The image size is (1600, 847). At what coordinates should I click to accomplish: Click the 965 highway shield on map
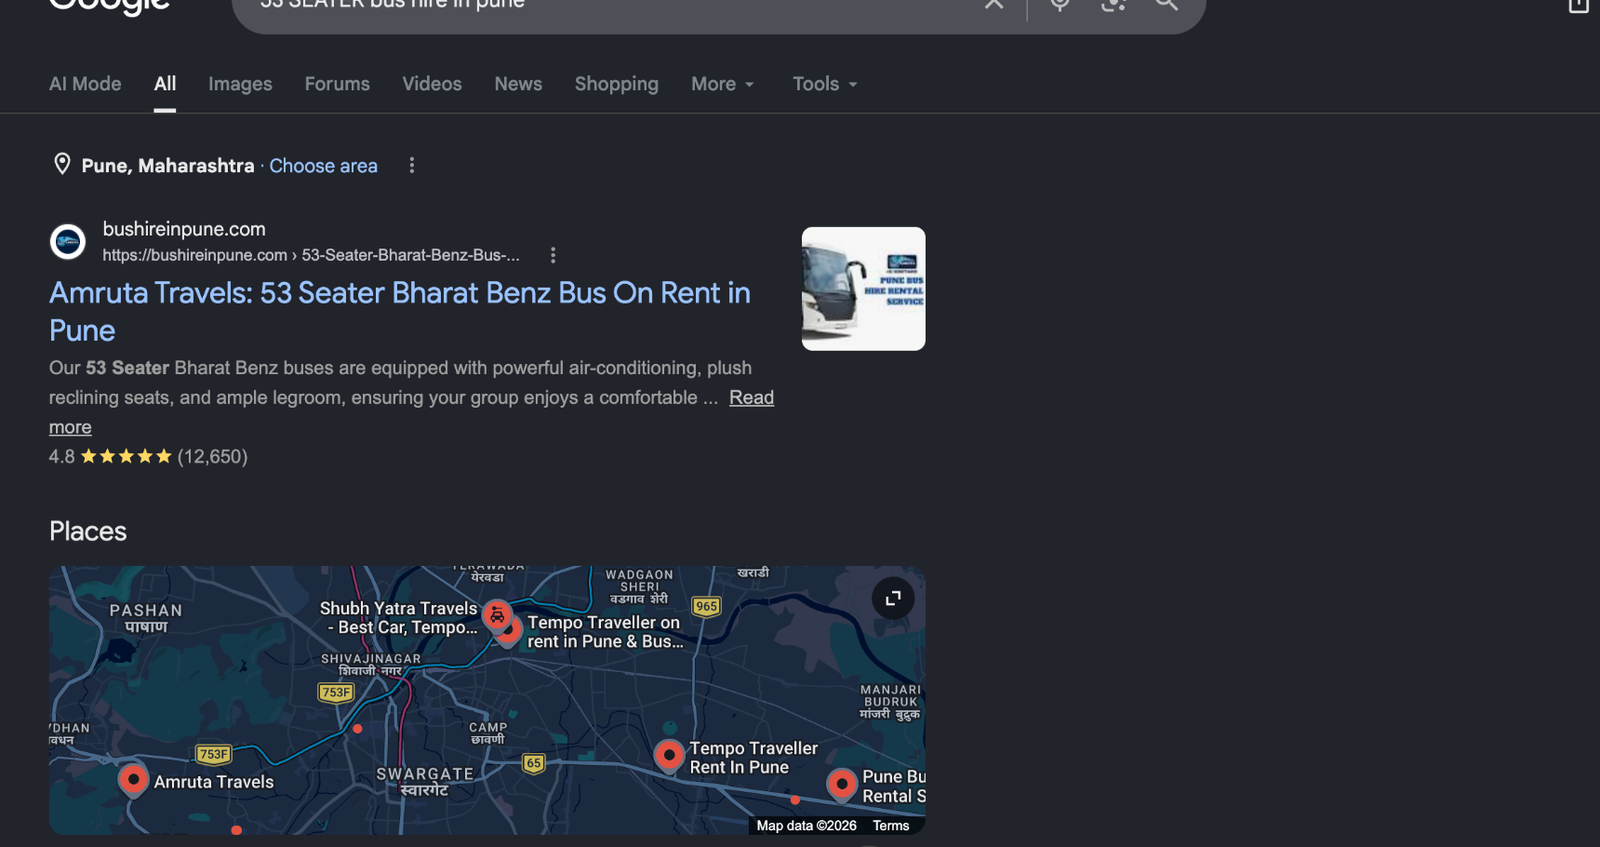706,606
